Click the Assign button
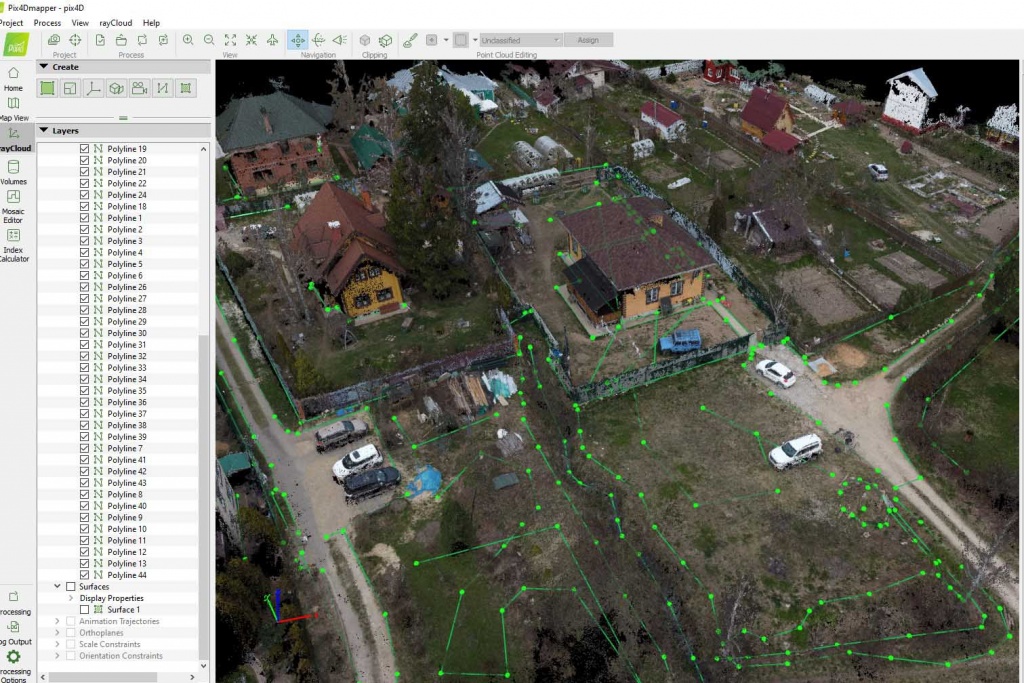Viewport: 1024px width, 683px height. (588, 40)
